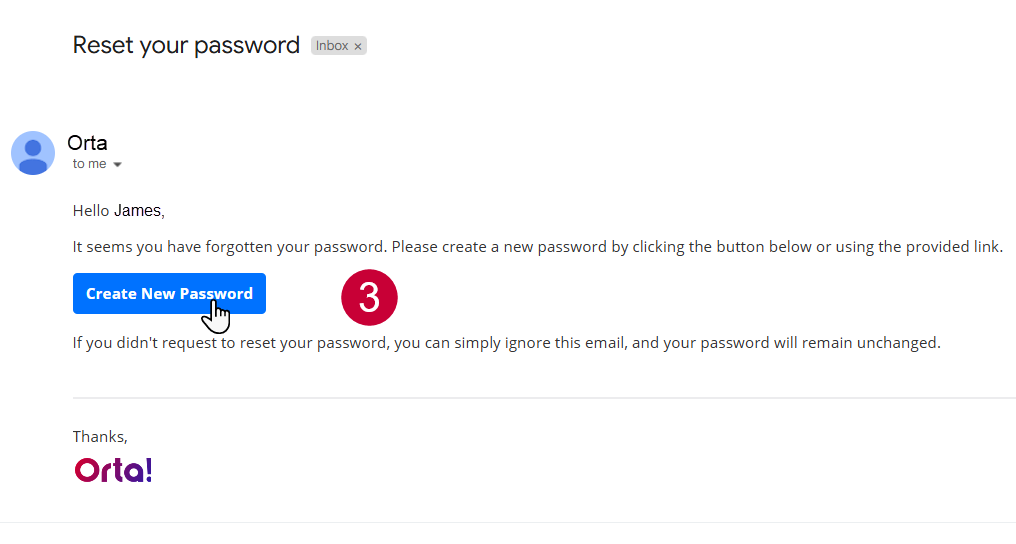Click the divider line below Orta logo
1016x544 pixels.
[508, 522]
